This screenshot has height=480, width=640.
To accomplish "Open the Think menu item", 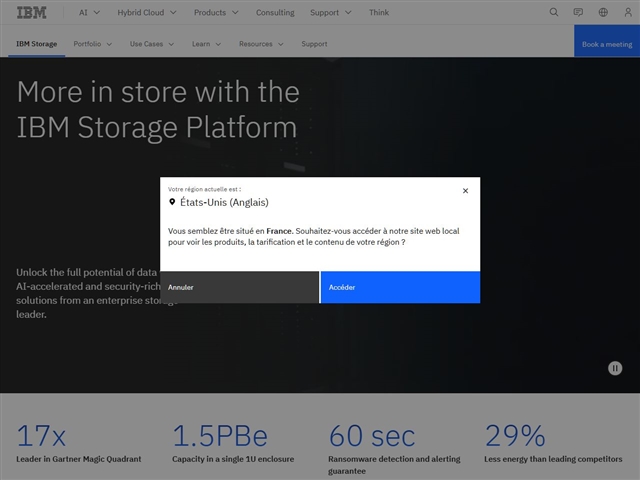I will coord(379,13).
